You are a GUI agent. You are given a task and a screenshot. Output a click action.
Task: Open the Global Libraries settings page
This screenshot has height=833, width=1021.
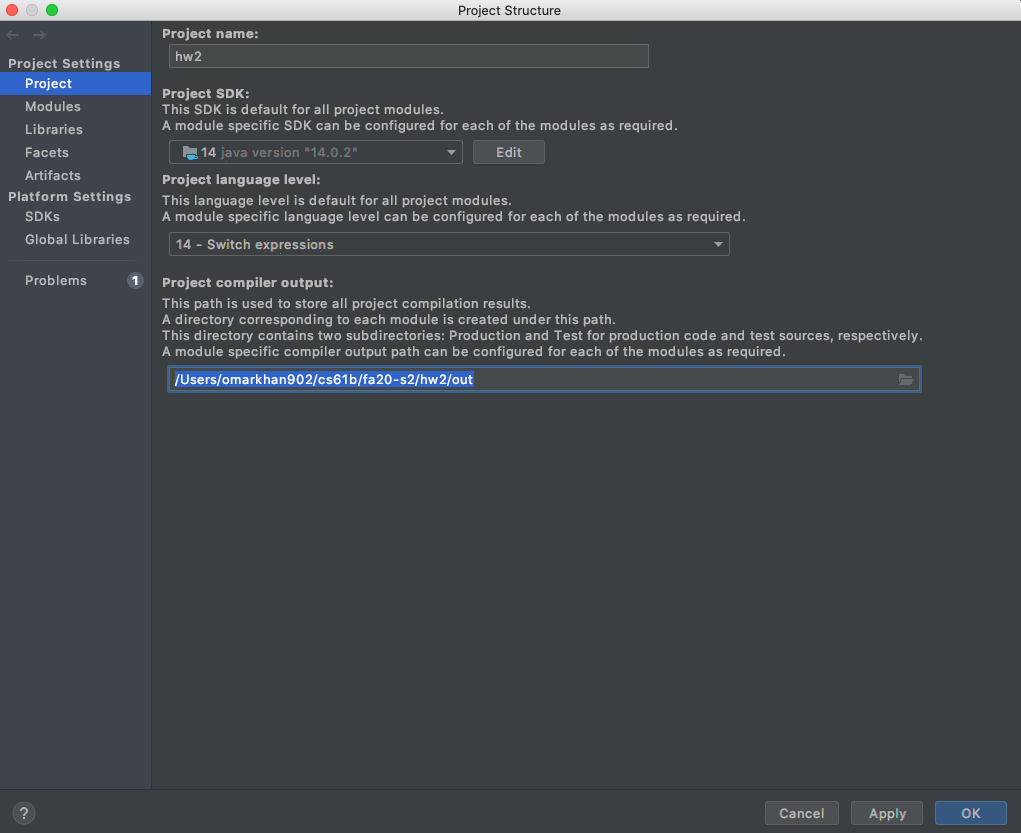point(77,239)
